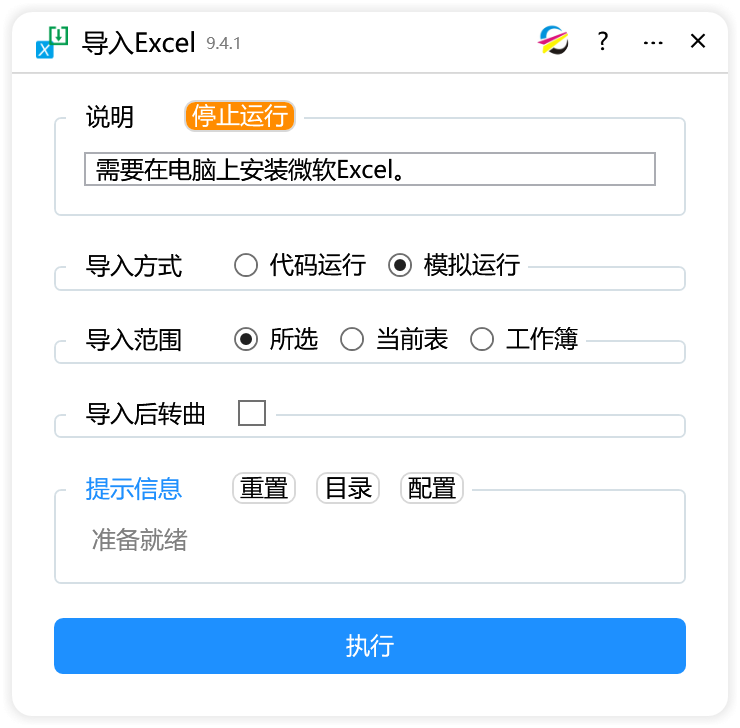Close the 导入Excel dialog window
Viewport: 740px width, 728px height.
point(698,41)
